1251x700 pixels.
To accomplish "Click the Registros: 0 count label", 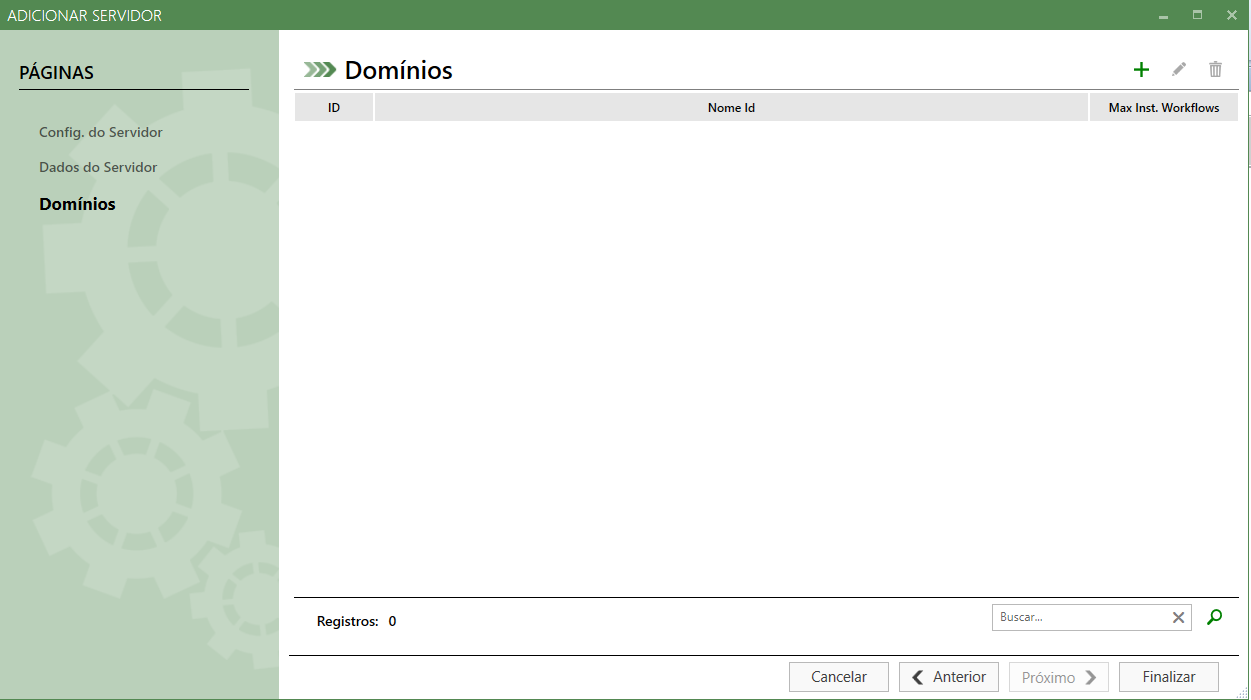I will tap(356, 621).
